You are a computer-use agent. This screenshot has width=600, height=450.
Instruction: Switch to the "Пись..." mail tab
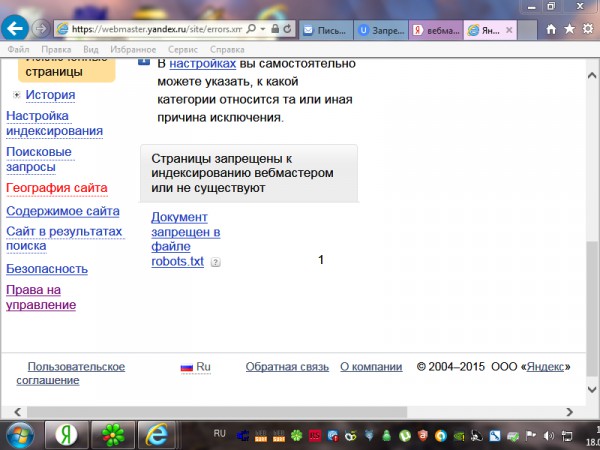[x=326, y=30]
